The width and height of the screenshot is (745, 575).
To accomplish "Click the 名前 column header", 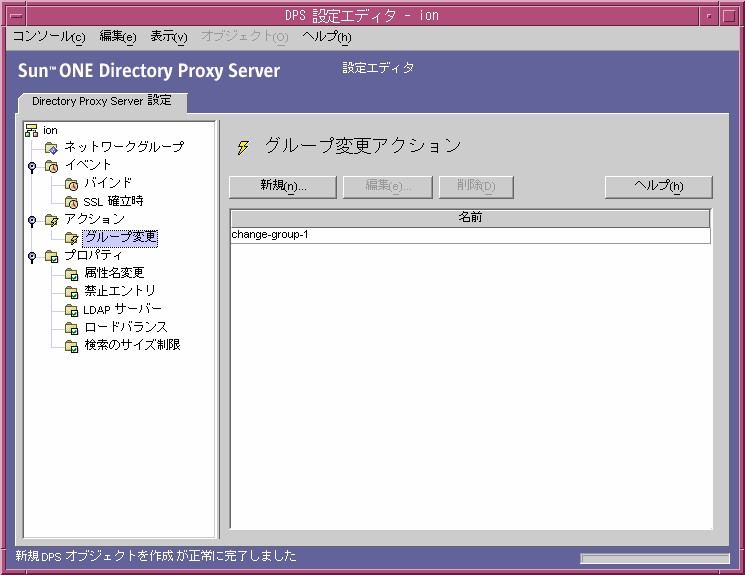I will pyautogui.click(x=470, y=218).
